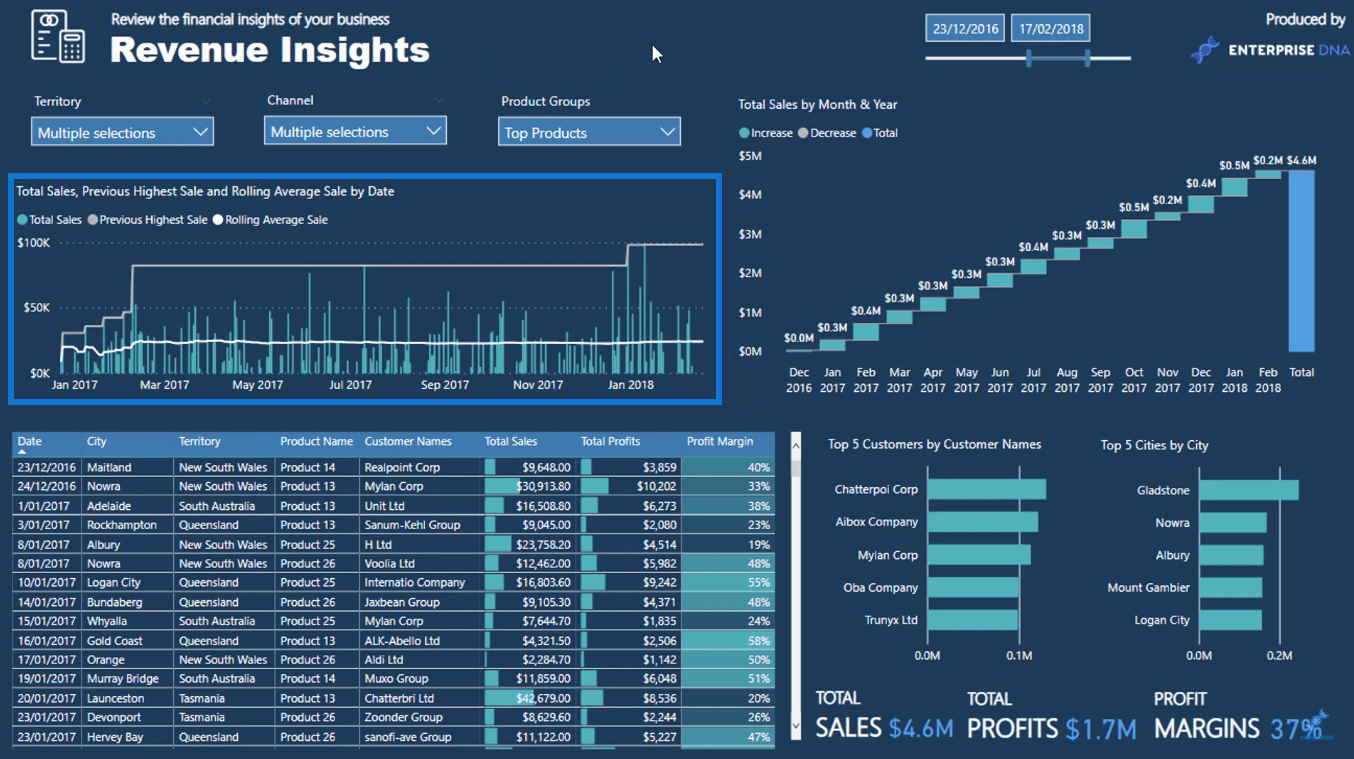Click the Revenue Insights calculator report icon

(x=58, y=37)
